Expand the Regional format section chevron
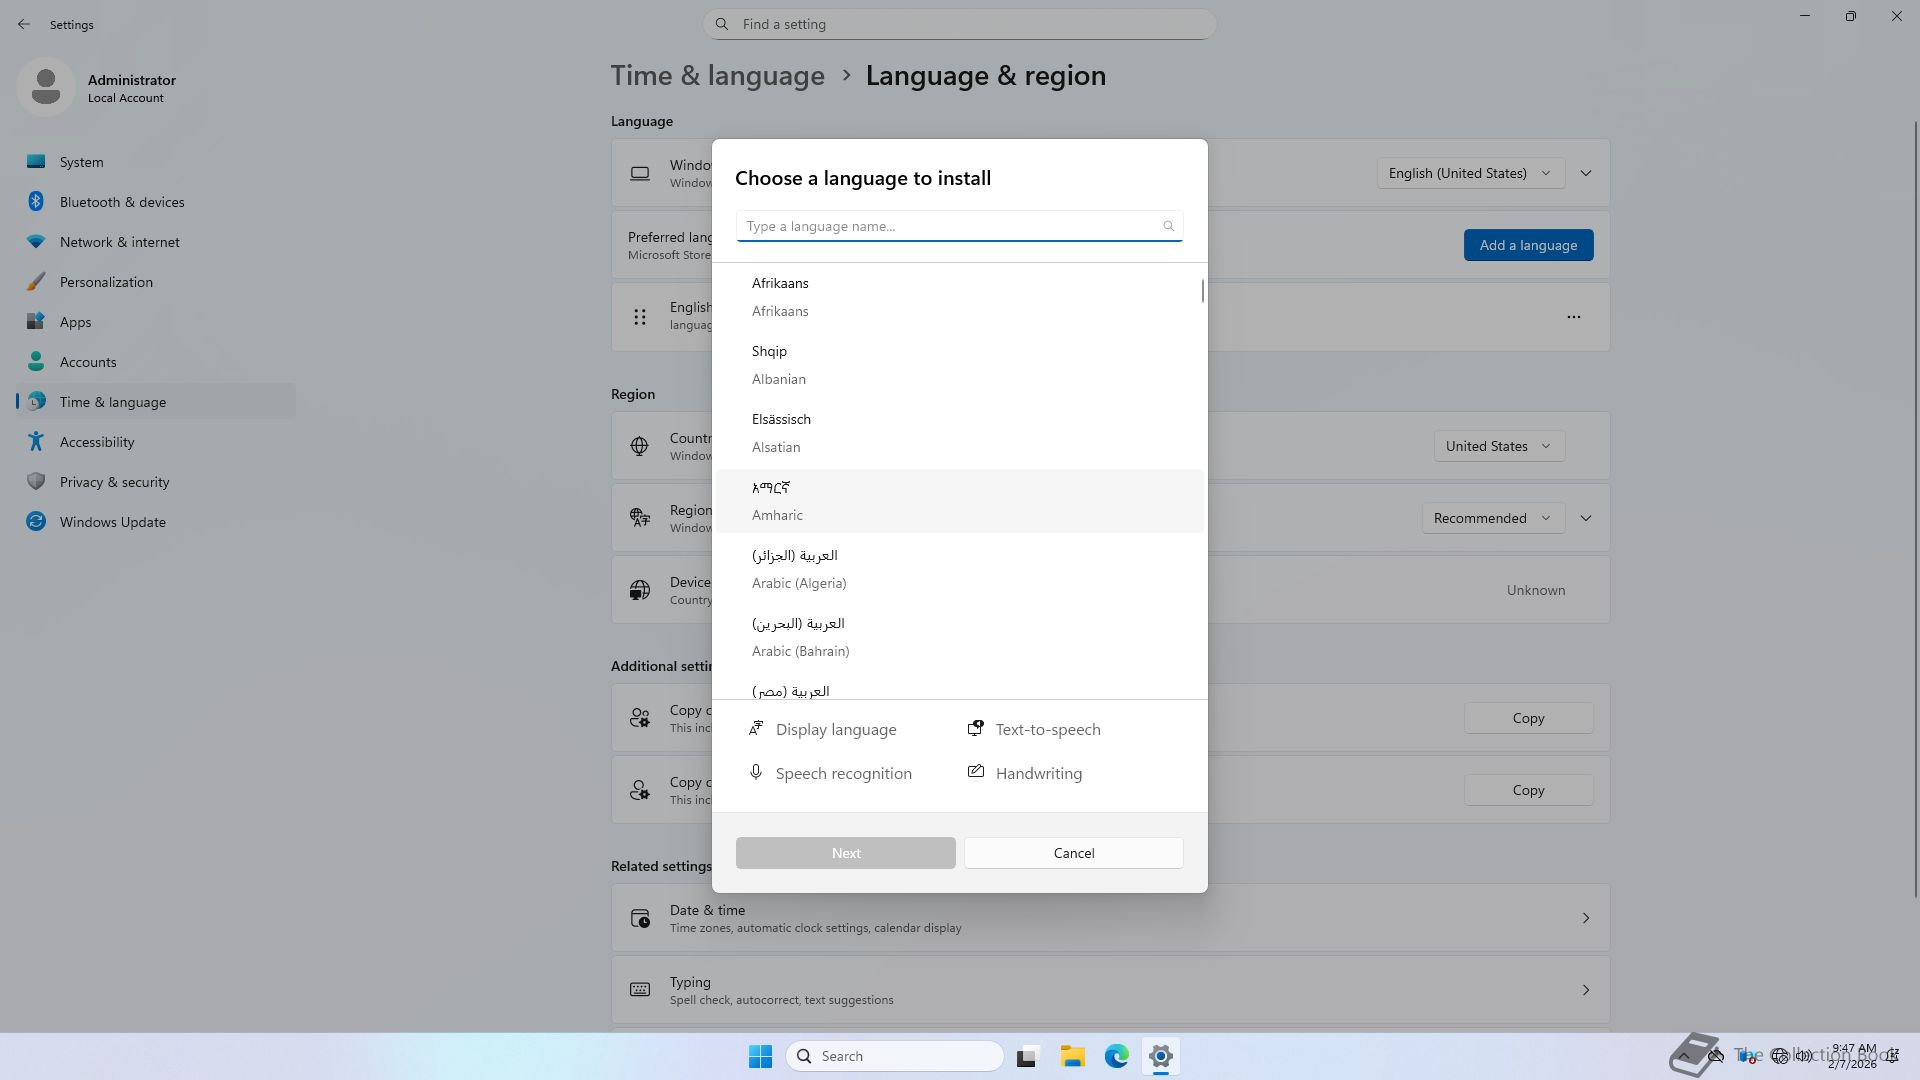The width and height of the screenshot is (1920, 1080). [x=1585, y=518]
